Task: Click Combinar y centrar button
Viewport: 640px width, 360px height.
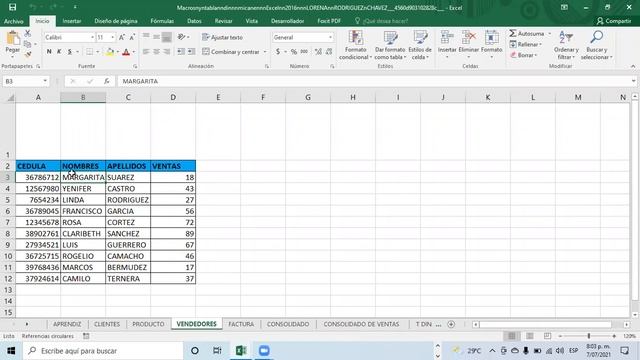Action: (231, 52)
